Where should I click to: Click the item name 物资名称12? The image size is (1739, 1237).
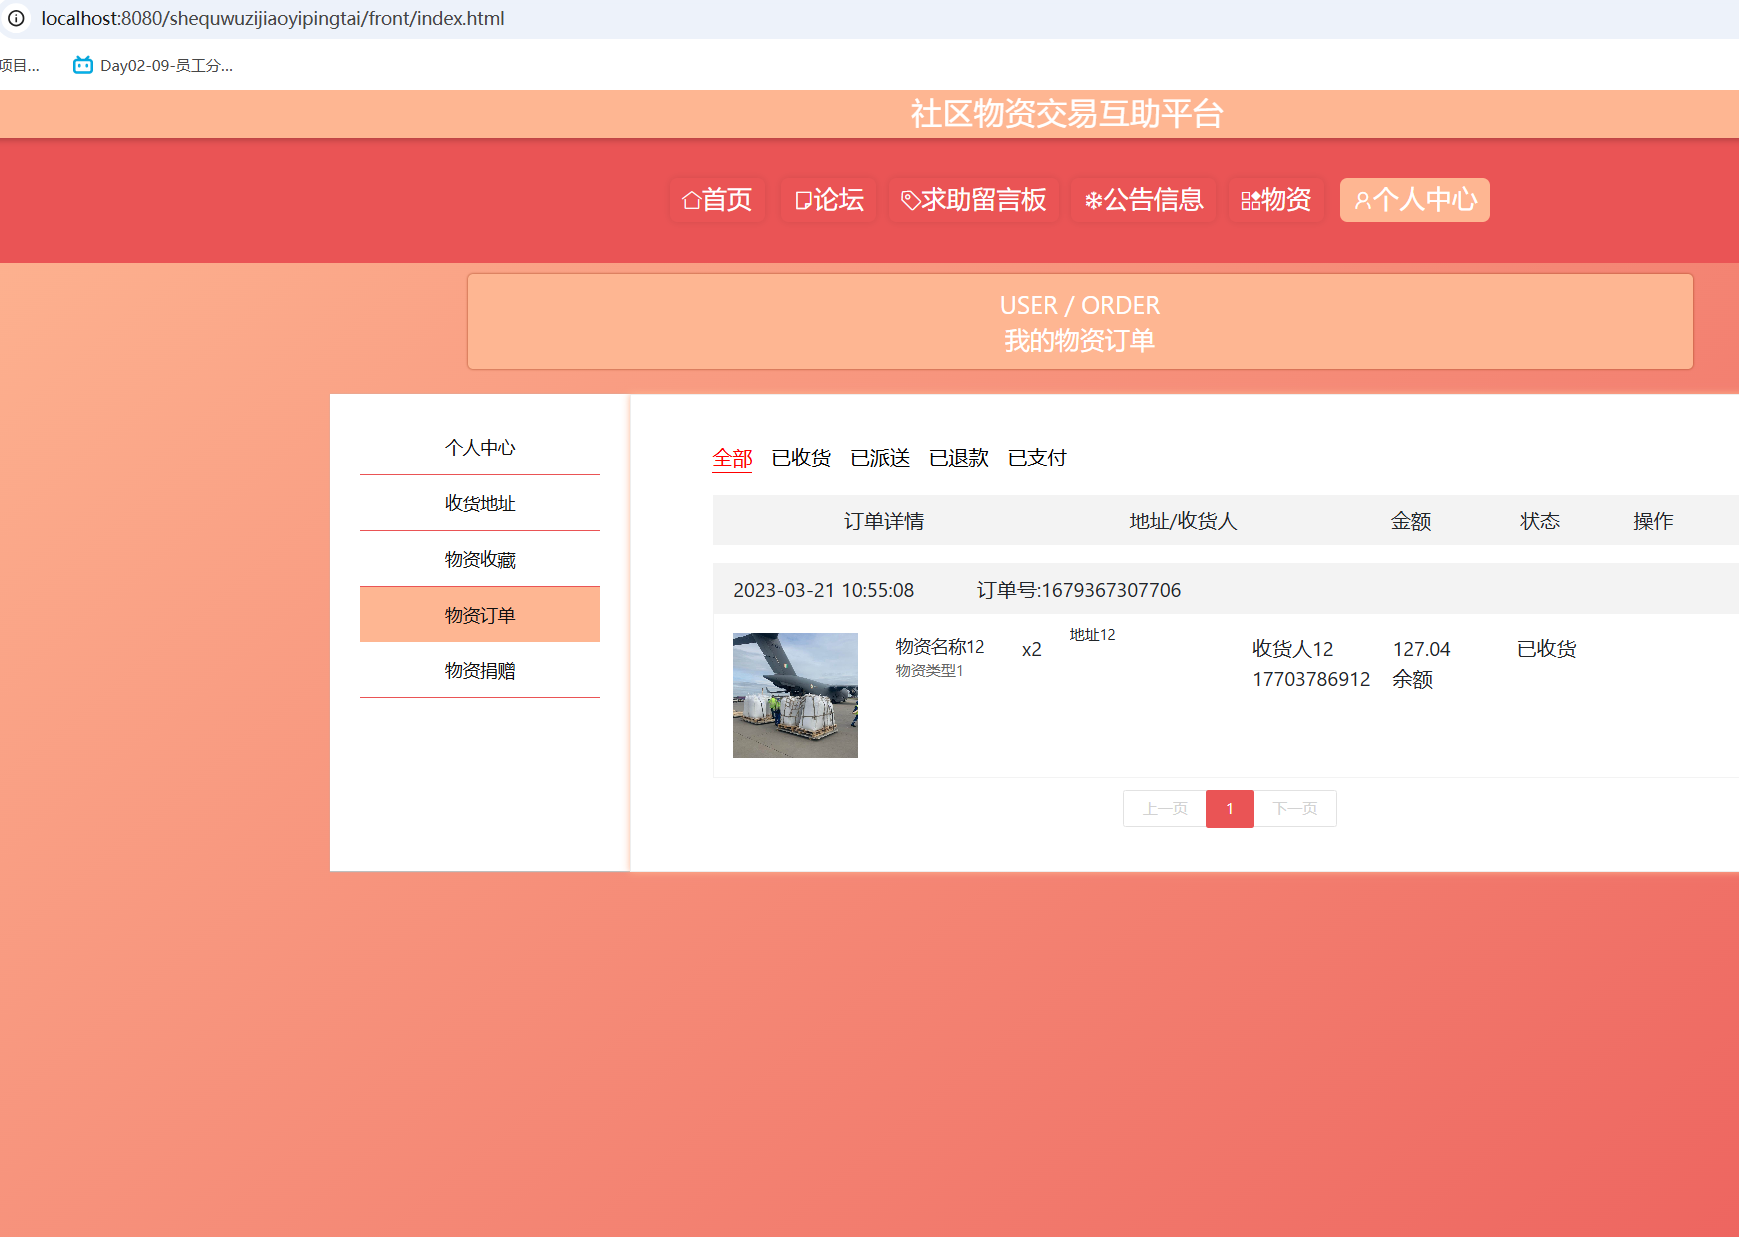pyautogui.click(x=940, y=647)
